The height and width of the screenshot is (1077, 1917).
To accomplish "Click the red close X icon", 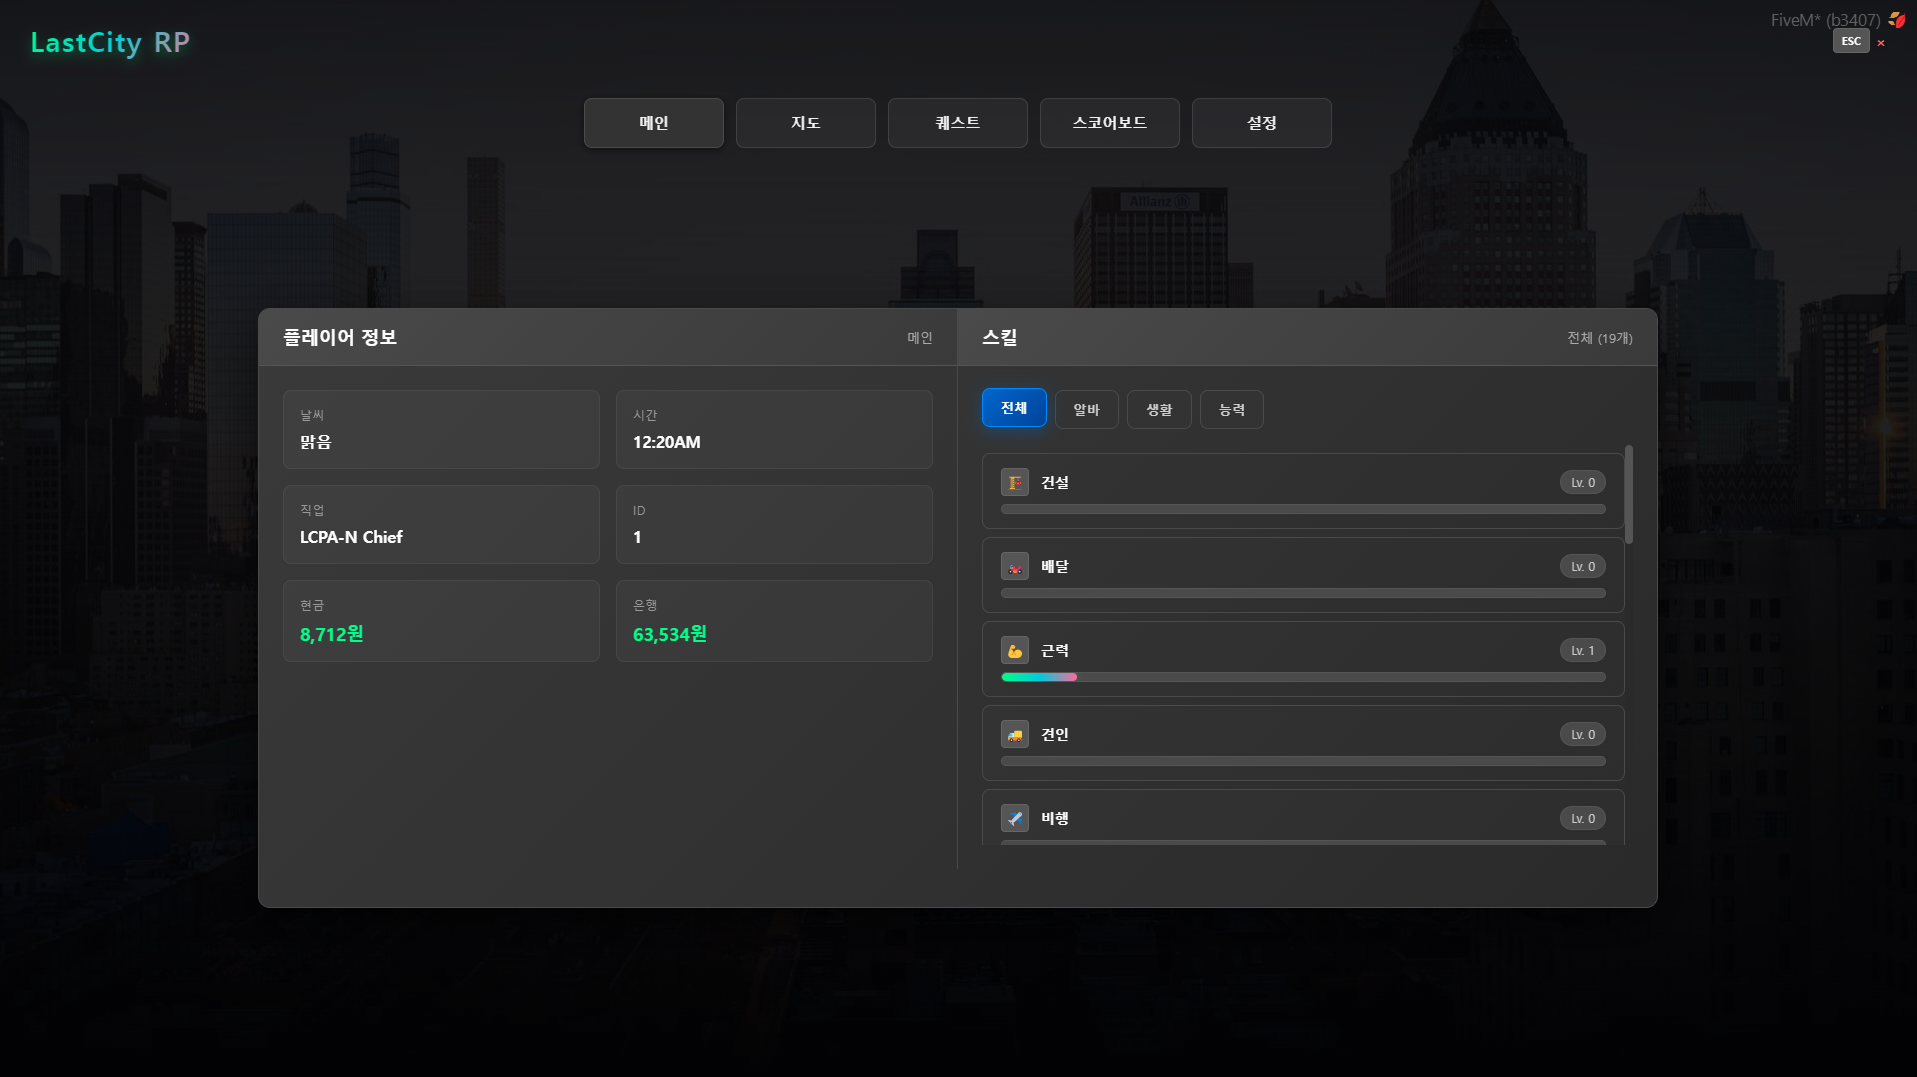I will (x=1881, y=43).
